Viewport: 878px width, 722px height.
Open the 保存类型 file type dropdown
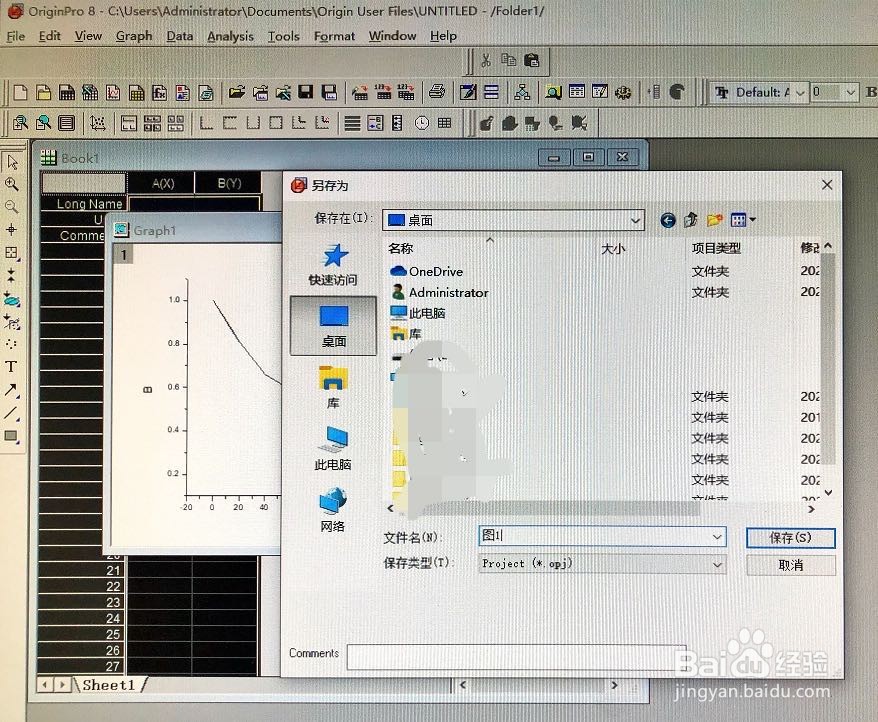pos(717,563)
